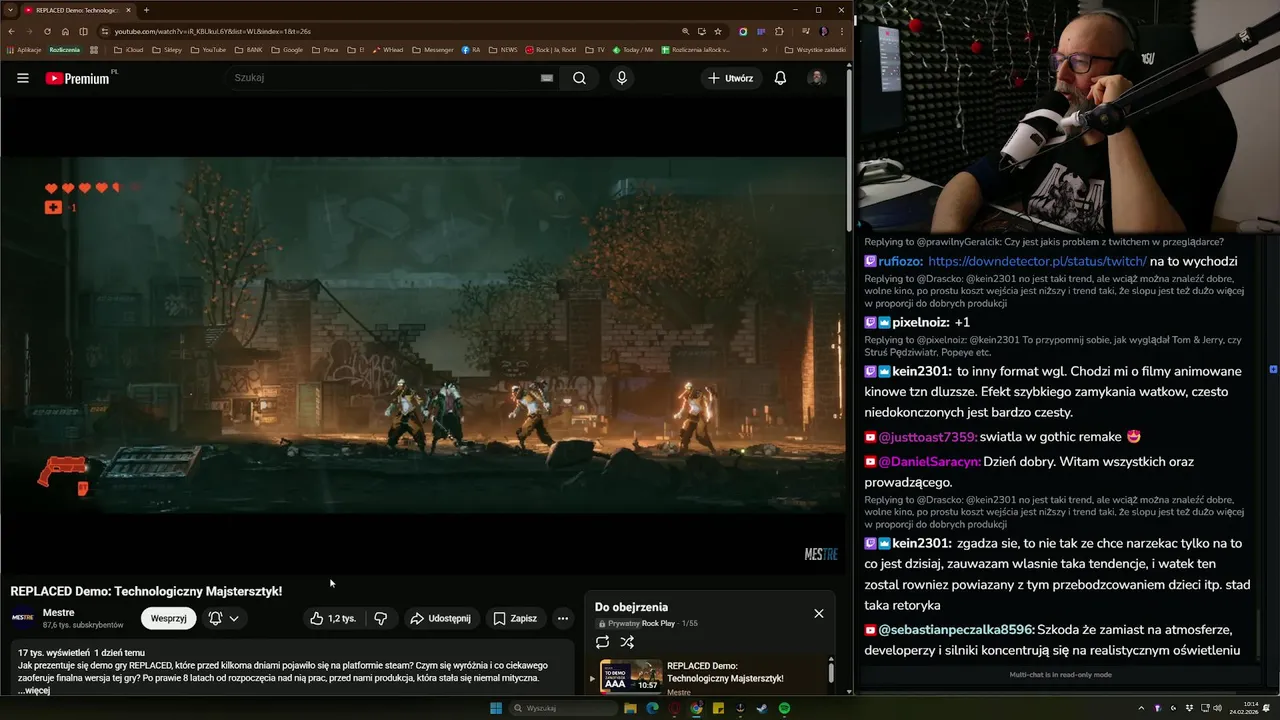The image size is (1280, 720).
Task: Open the Rock i Ja, Rock! bookmark
Action: pyautogui.click(x=550, y=49)
